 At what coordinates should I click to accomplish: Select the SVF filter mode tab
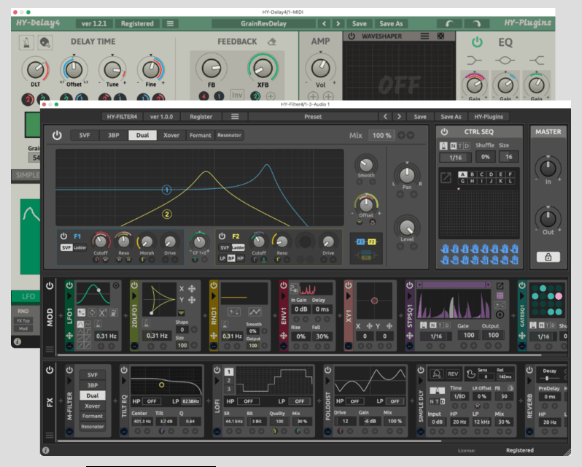click(84, 135)
